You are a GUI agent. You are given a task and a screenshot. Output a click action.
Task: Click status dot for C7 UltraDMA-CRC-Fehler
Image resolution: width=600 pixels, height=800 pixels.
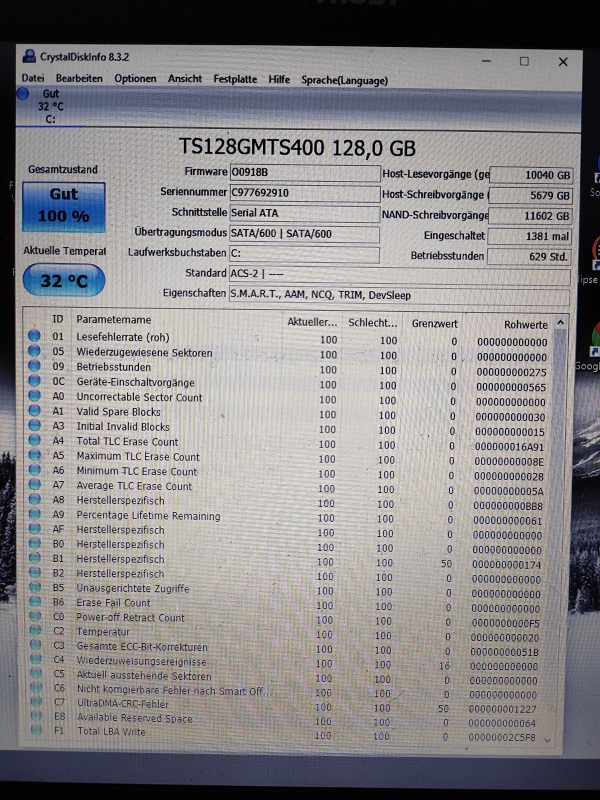36,702
